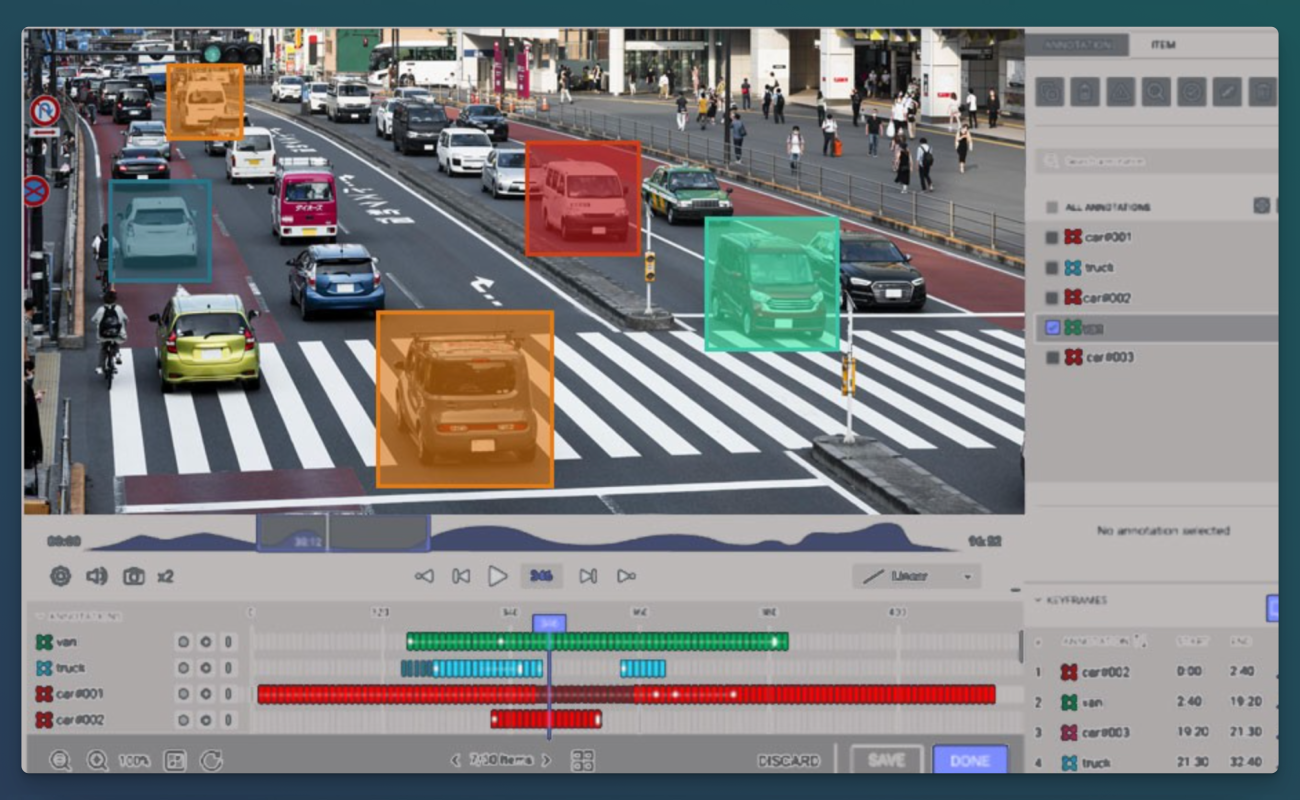Step forward one frame
The height and width of the screenshot is (800, 1300).
coord(588,576)
